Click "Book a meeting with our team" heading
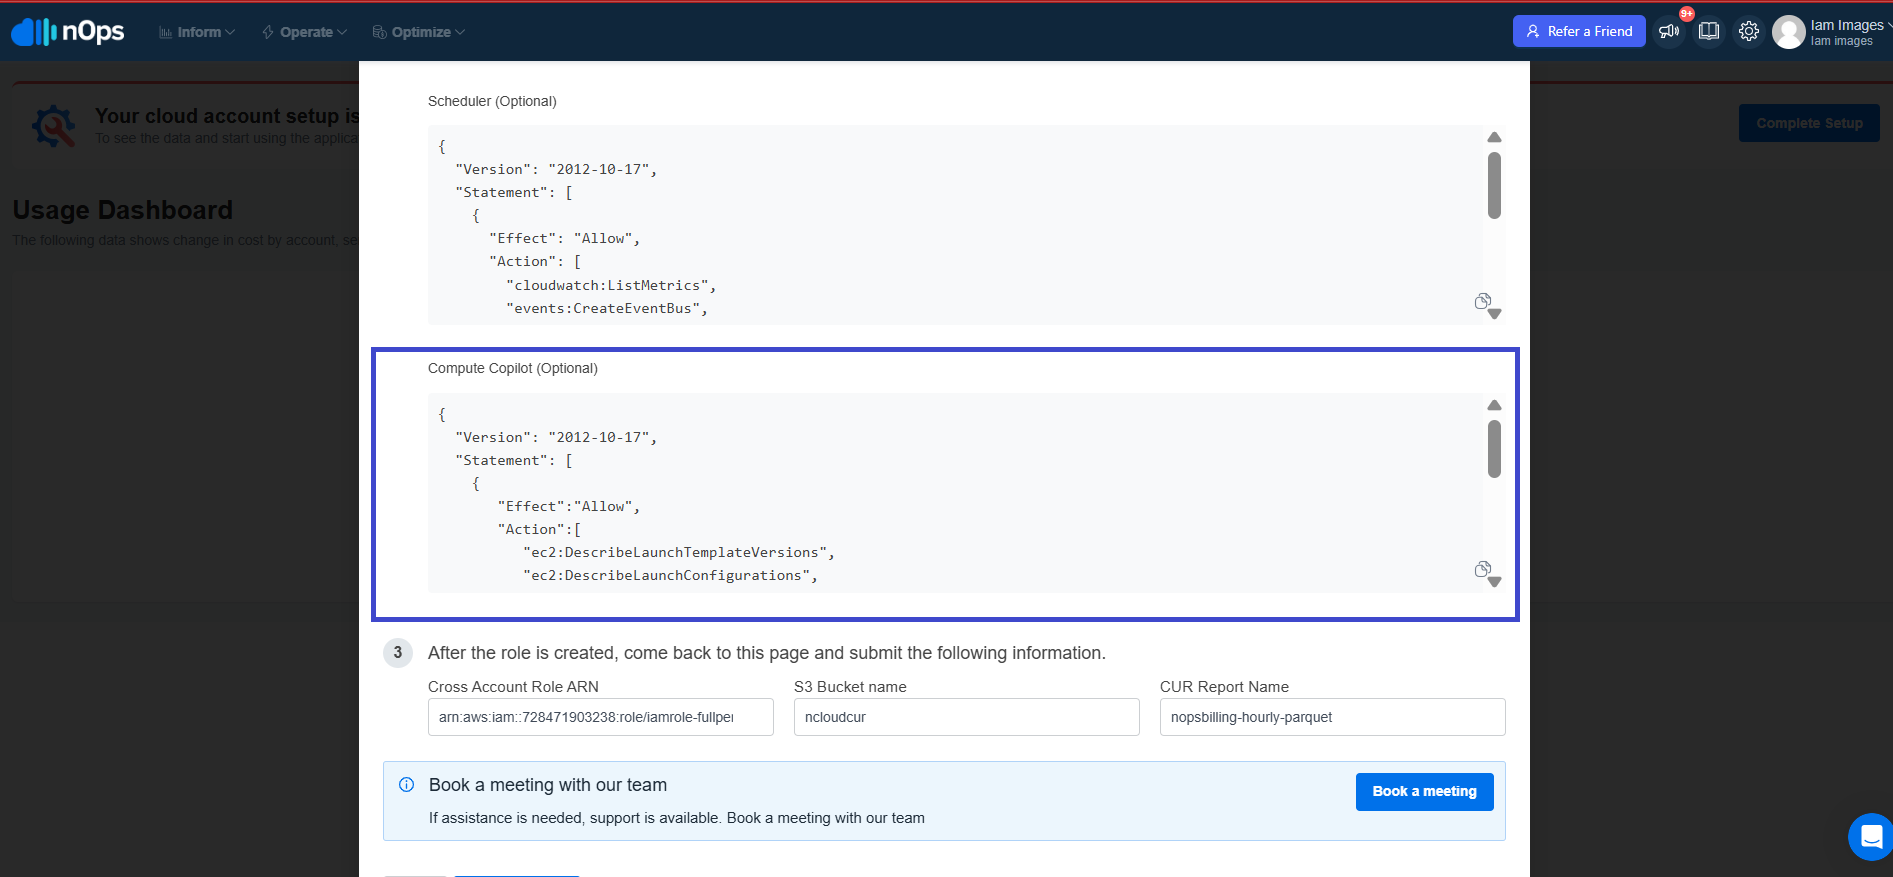Viewport: 1893px width, 877px height. pyautogui.click(x=548, y=785)
